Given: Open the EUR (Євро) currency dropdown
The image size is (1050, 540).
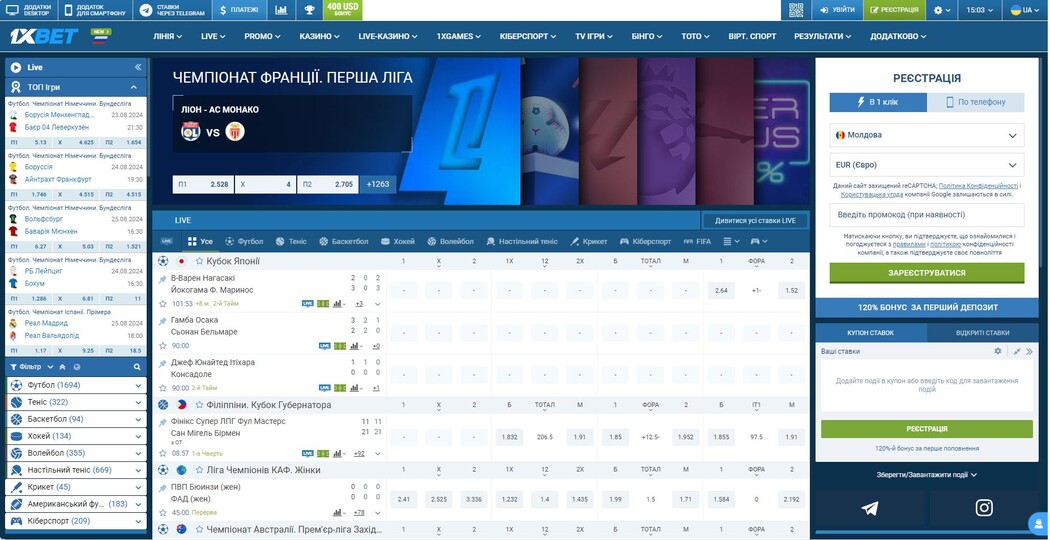Looking at the screenshot, I should 926,165.
